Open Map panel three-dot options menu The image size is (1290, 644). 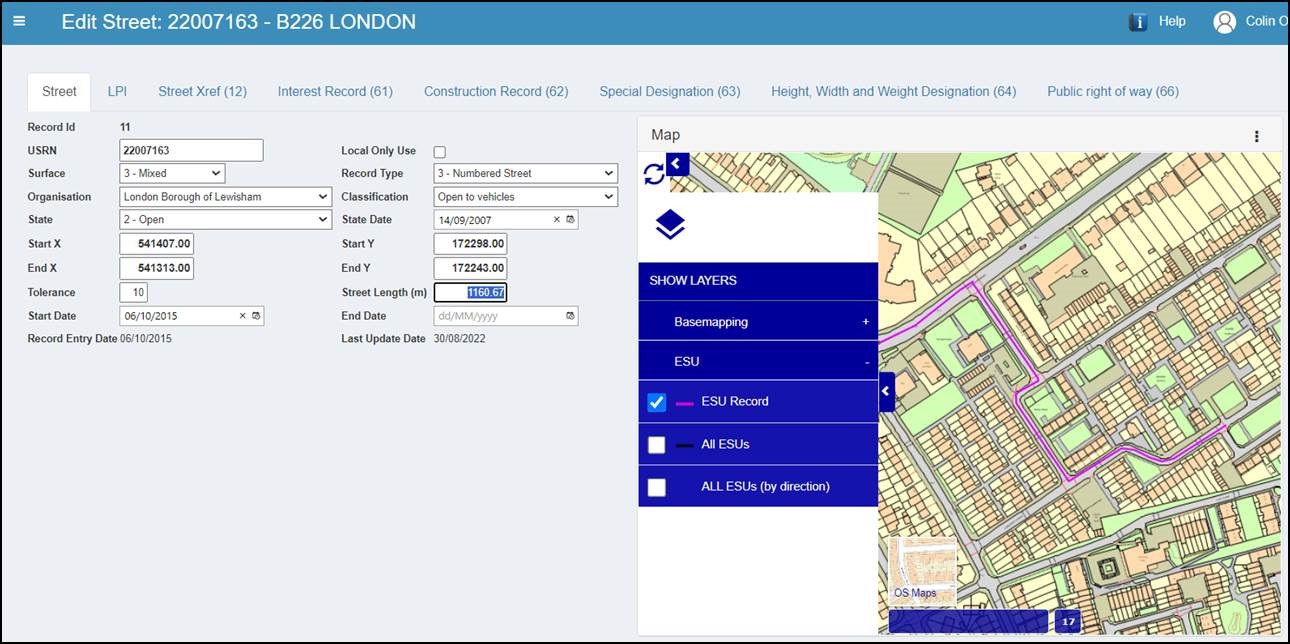coord(1256,136)
